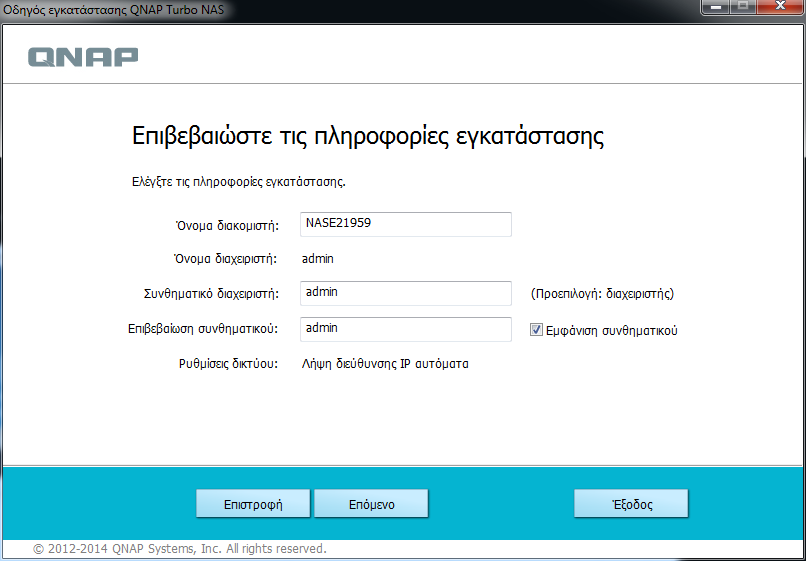Untick the Εμφάνιση συνθηματικού checkbox
Viewport: 806px width, 561px height.
tap(536, 330)
